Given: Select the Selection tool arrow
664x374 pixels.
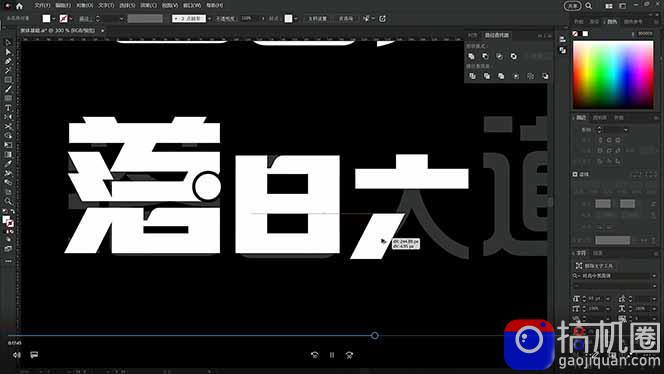Looking at the screenshot, I should (8, 43).
